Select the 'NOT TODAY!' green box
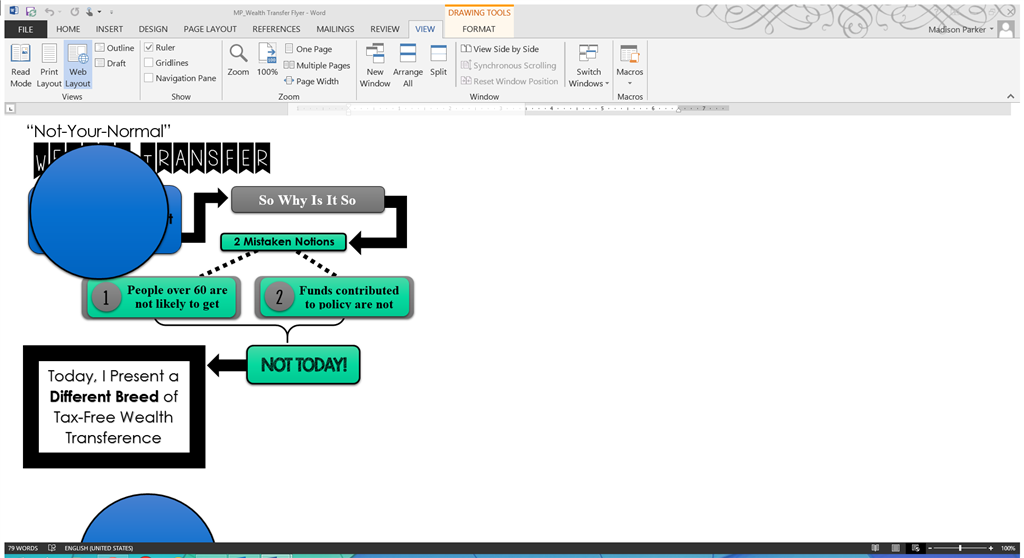 tap(303, 365)
